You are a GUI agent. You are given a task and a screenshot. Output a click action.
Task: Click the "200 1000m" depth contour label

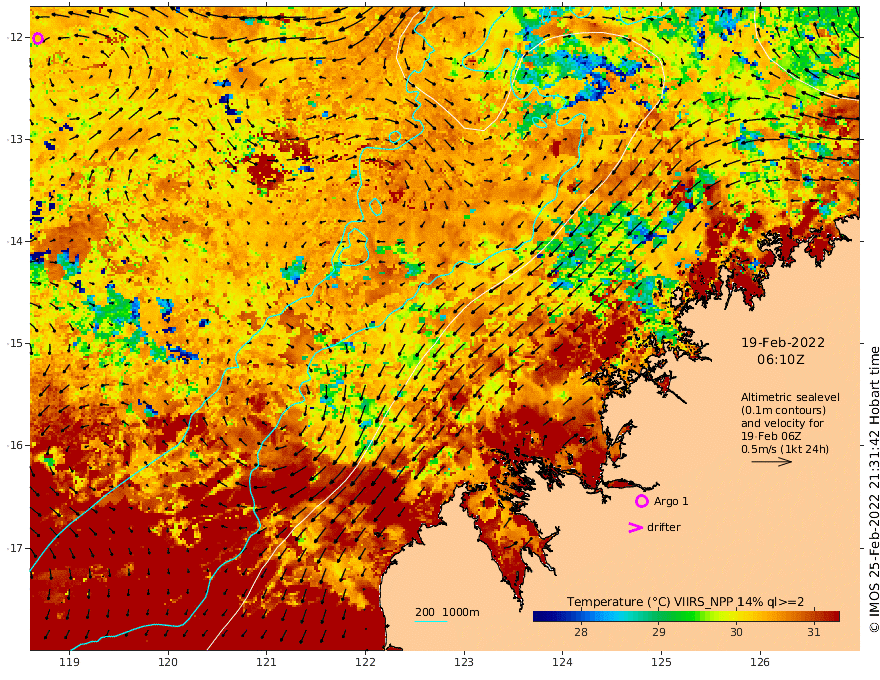pos(447,612)
